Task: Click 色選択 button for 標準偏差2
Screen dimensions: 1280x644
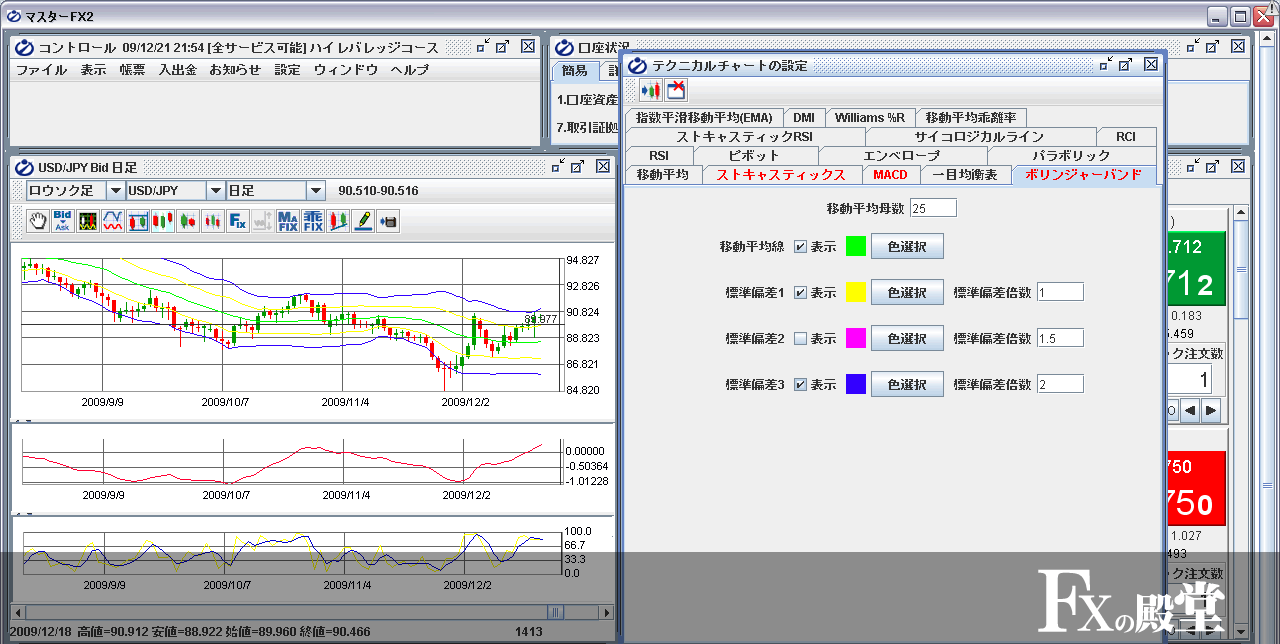Action: click(x=907, y=339)
